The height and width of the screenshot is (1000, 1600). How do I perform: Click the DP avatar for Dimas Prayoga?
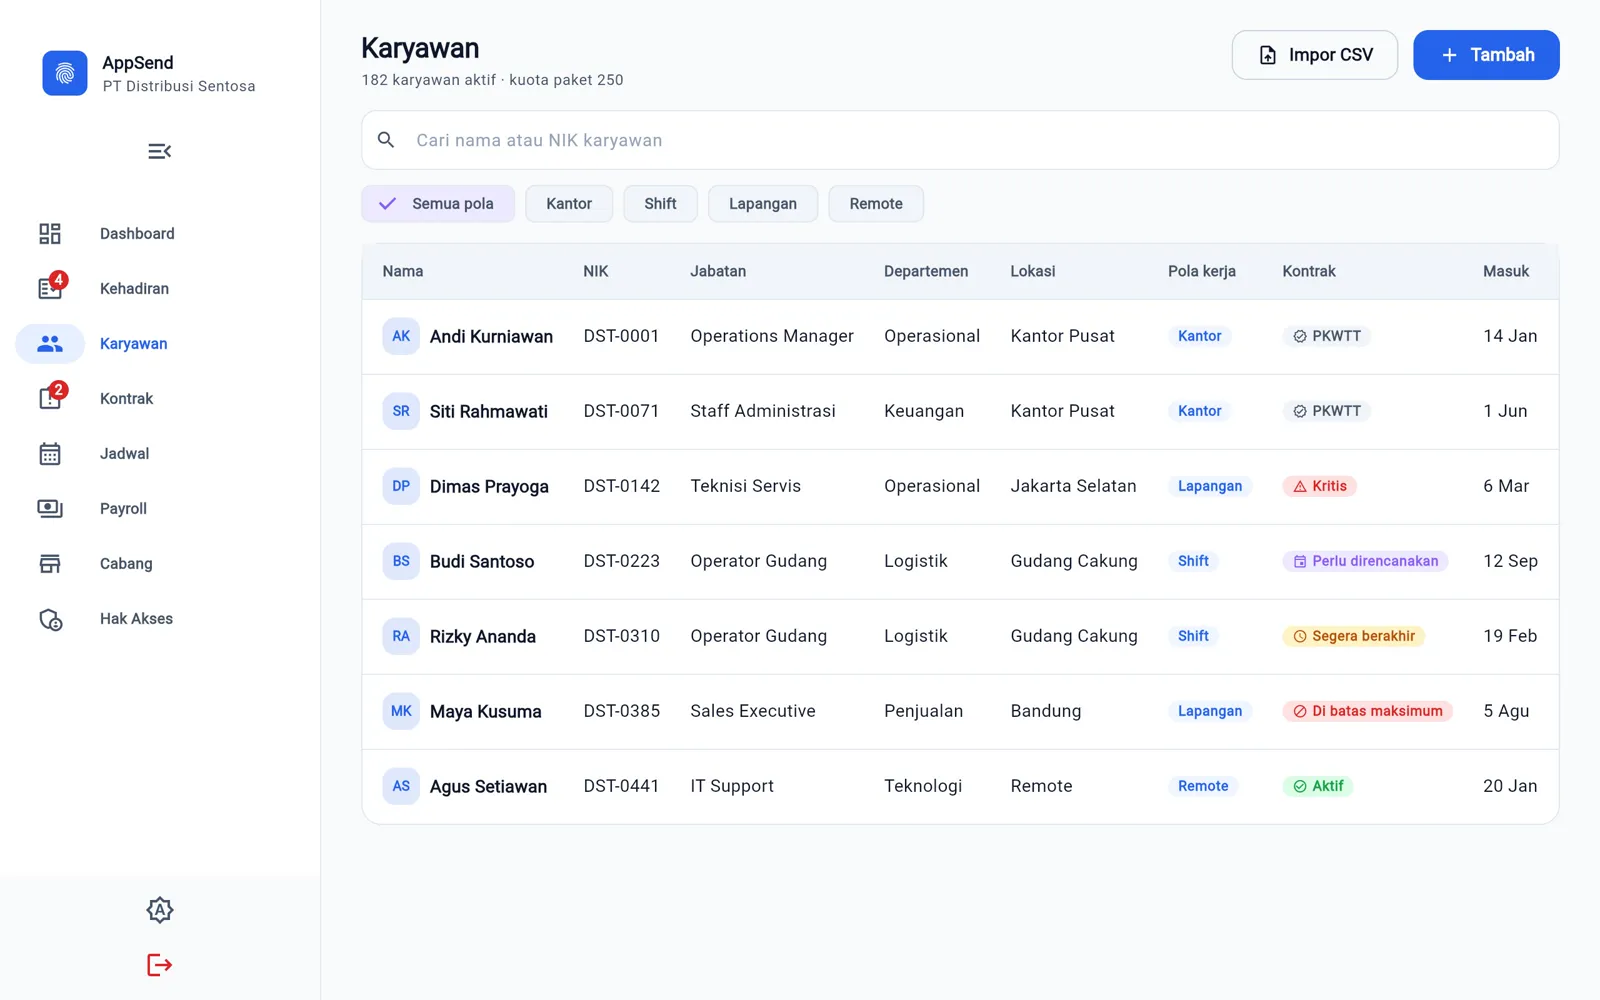(401, 486)
